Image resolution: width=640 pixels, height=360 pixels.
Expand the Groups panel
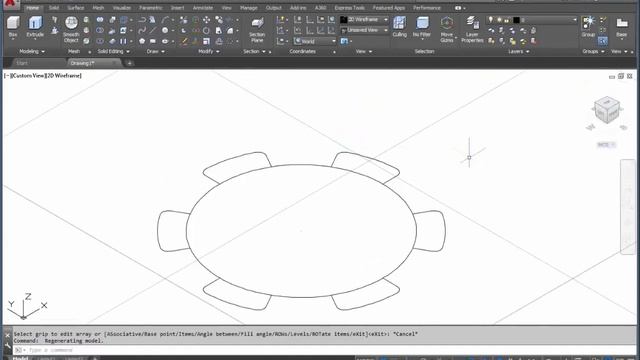(x=593, y=51)
